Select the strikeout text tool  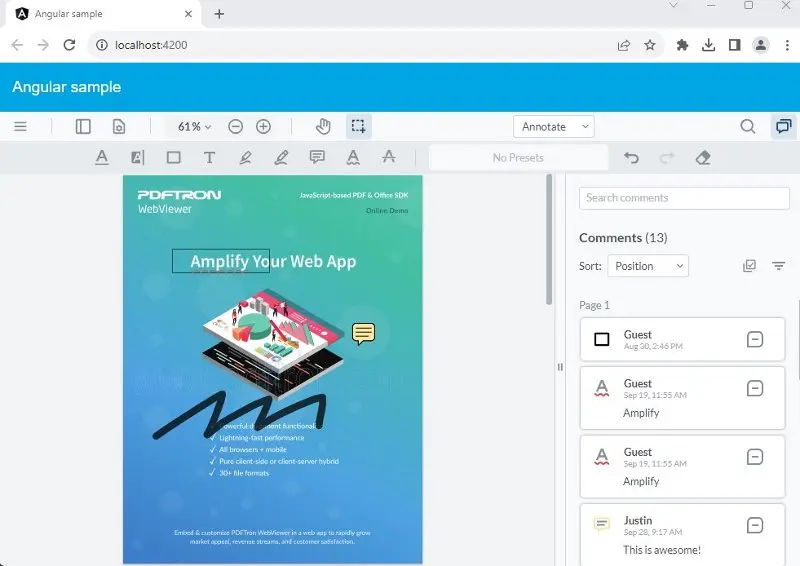(x=389, y=157)
